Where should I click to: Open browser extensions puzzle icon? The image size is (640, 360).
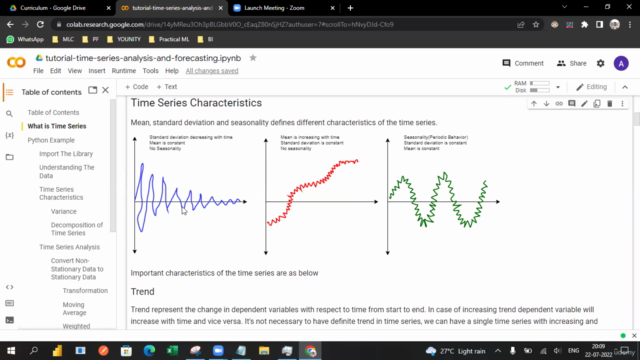[x=584, y=24]
